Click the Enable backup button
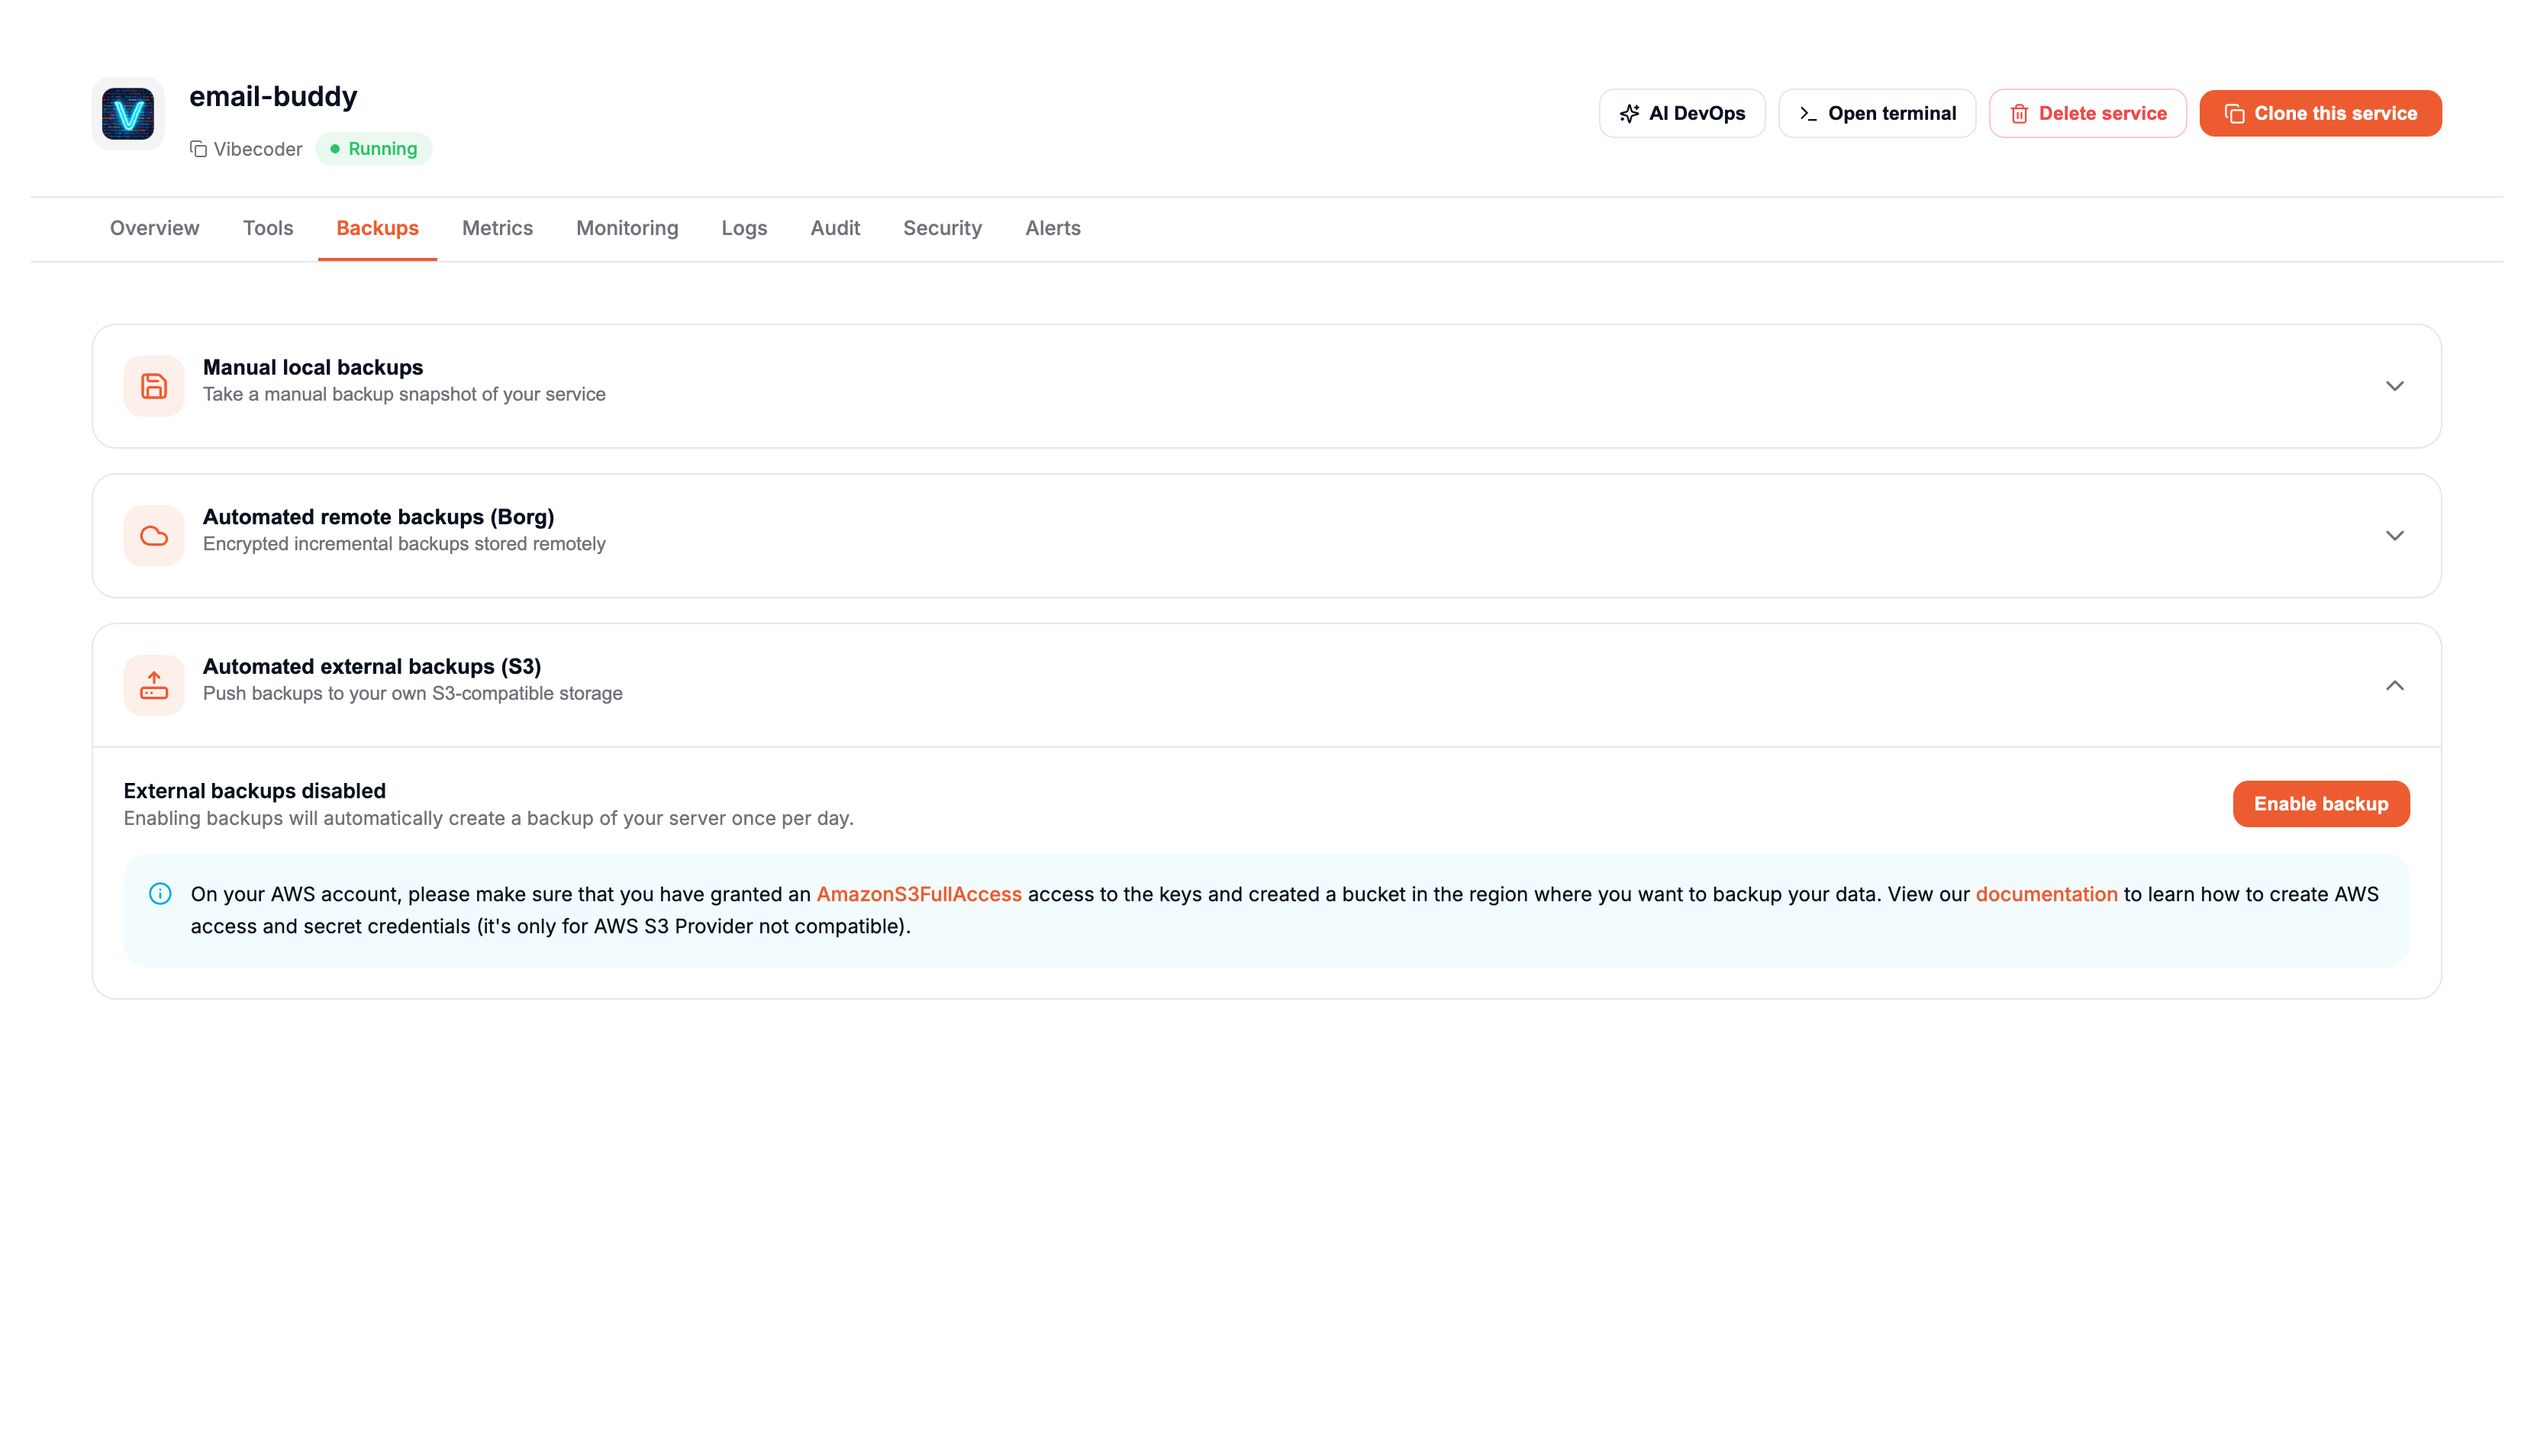Screen dimensions: 2534x1456 [x=2321, y=804]
